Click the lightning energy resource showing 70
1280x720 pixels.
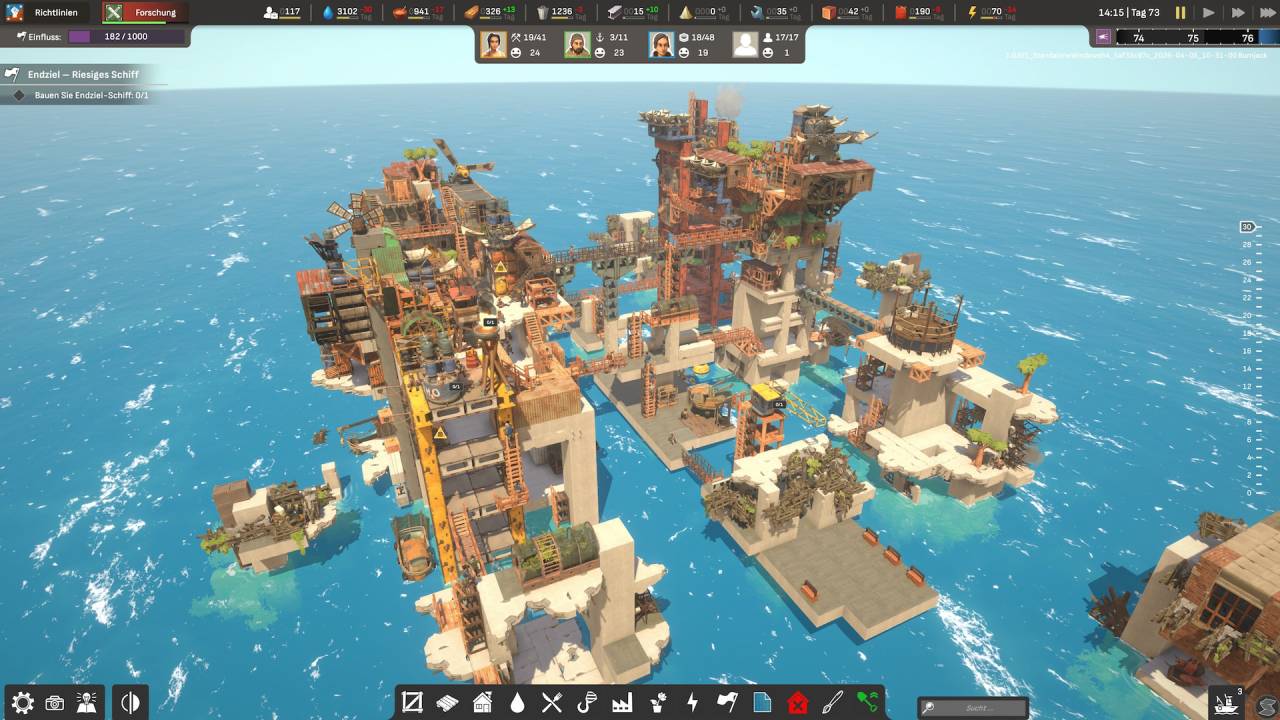pos(989,12)
